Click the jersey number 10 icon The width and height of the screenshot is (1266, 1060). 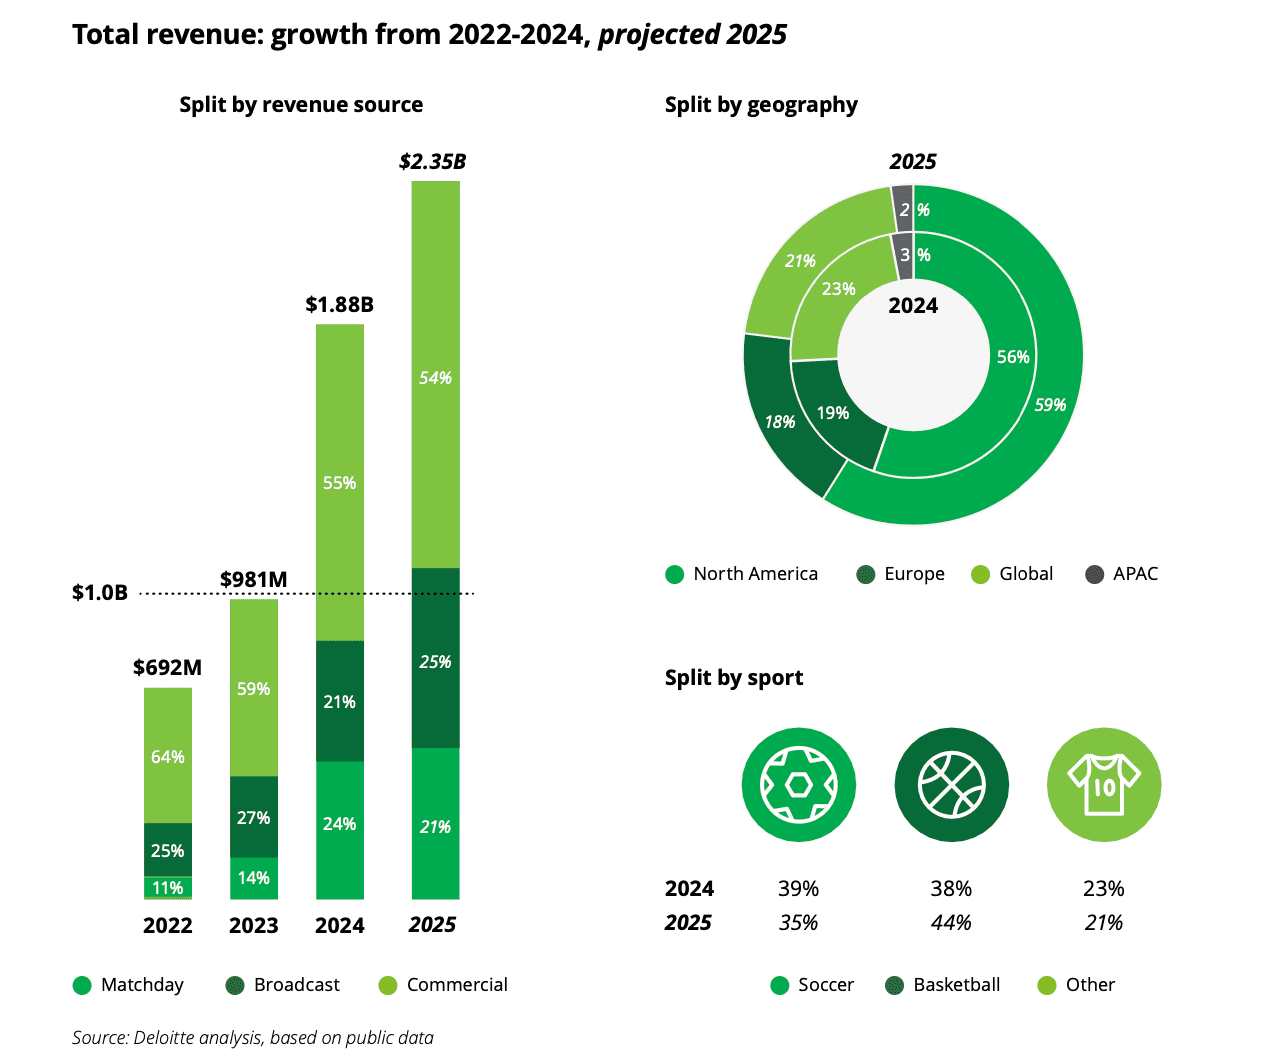tap(1103, 785)
